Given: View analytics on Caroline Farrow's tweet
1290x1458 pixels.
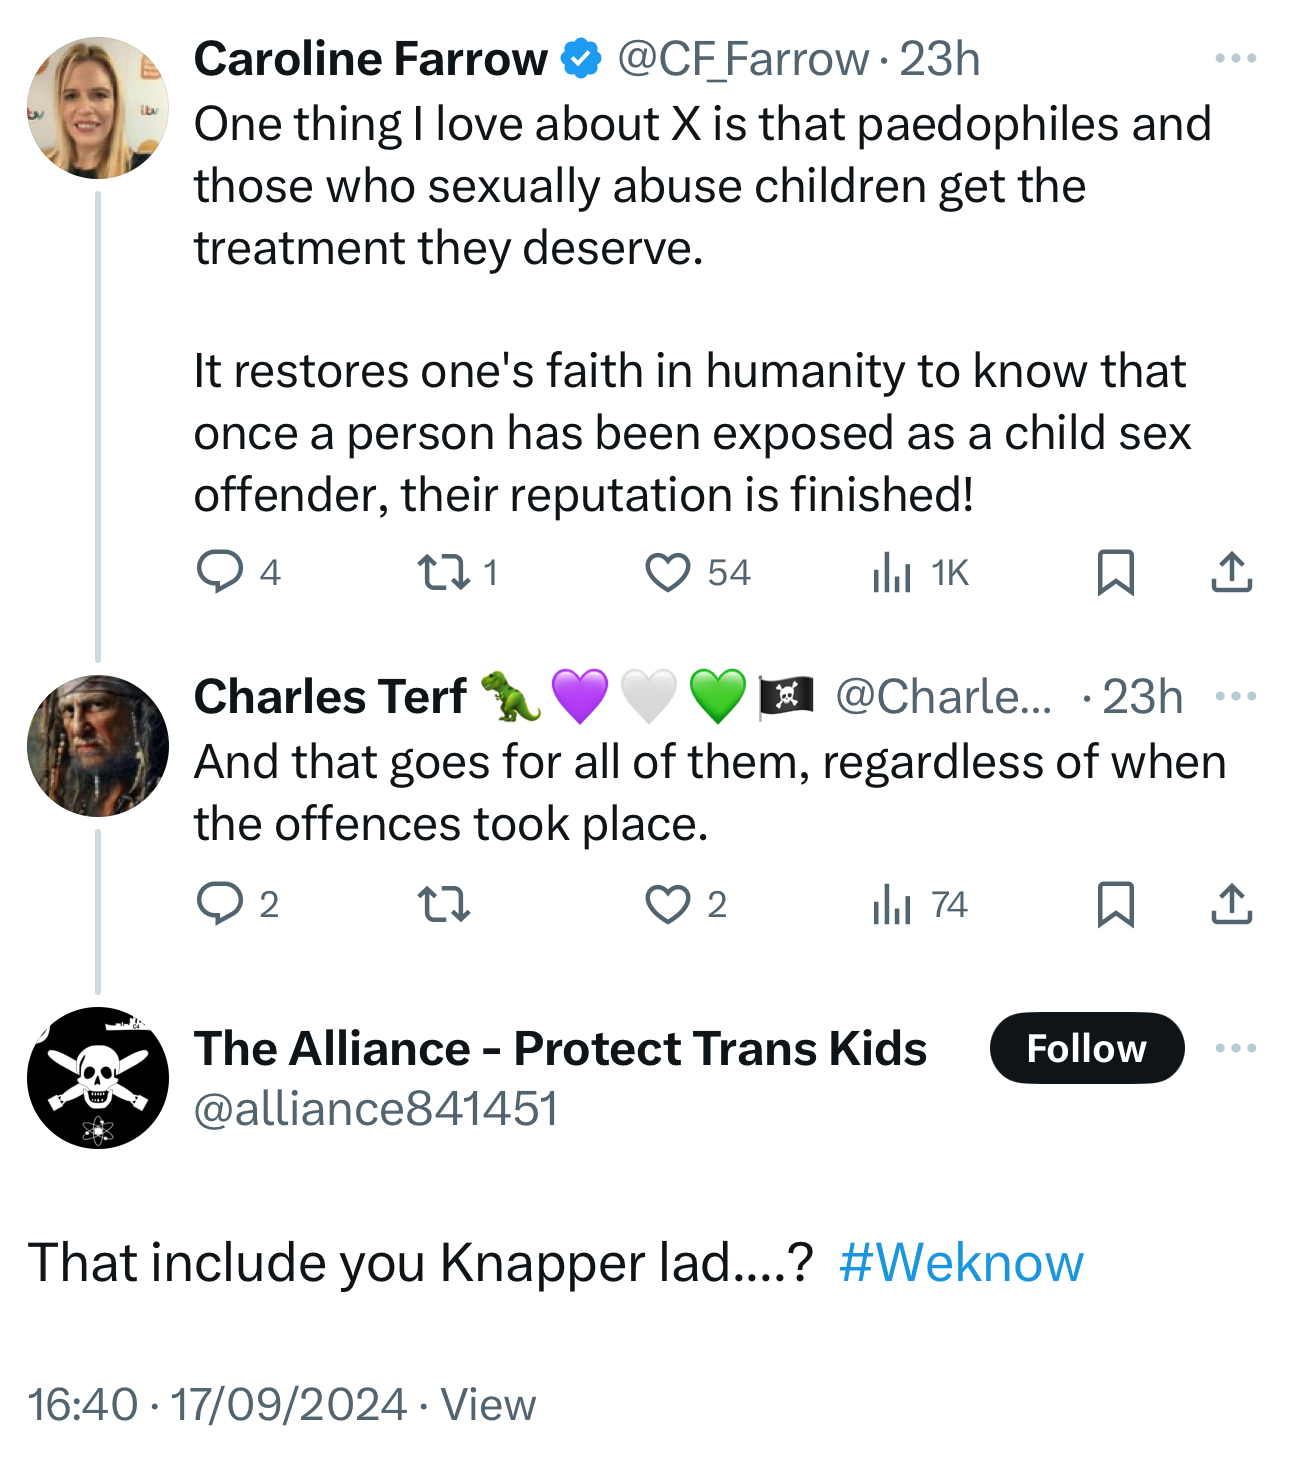Looking at the screenshot, I should [x=892, y=572].
